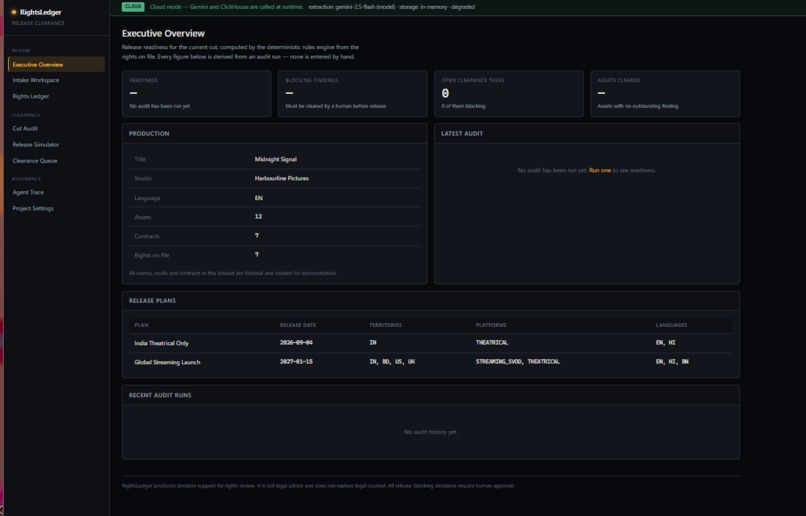
Task: Click the RightsLedger logo dot
Action: [14, 12]
